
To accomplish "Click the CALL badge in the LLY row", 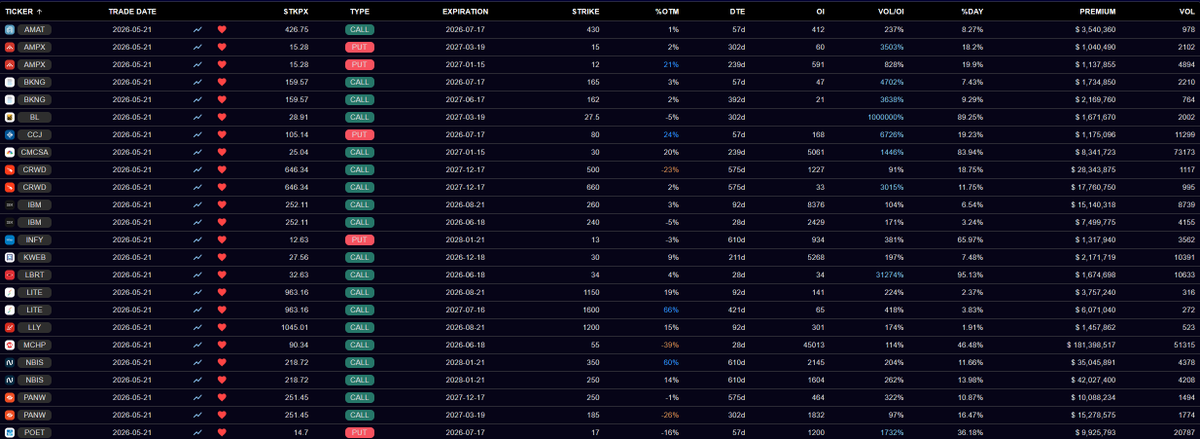I will pos(359,327).
